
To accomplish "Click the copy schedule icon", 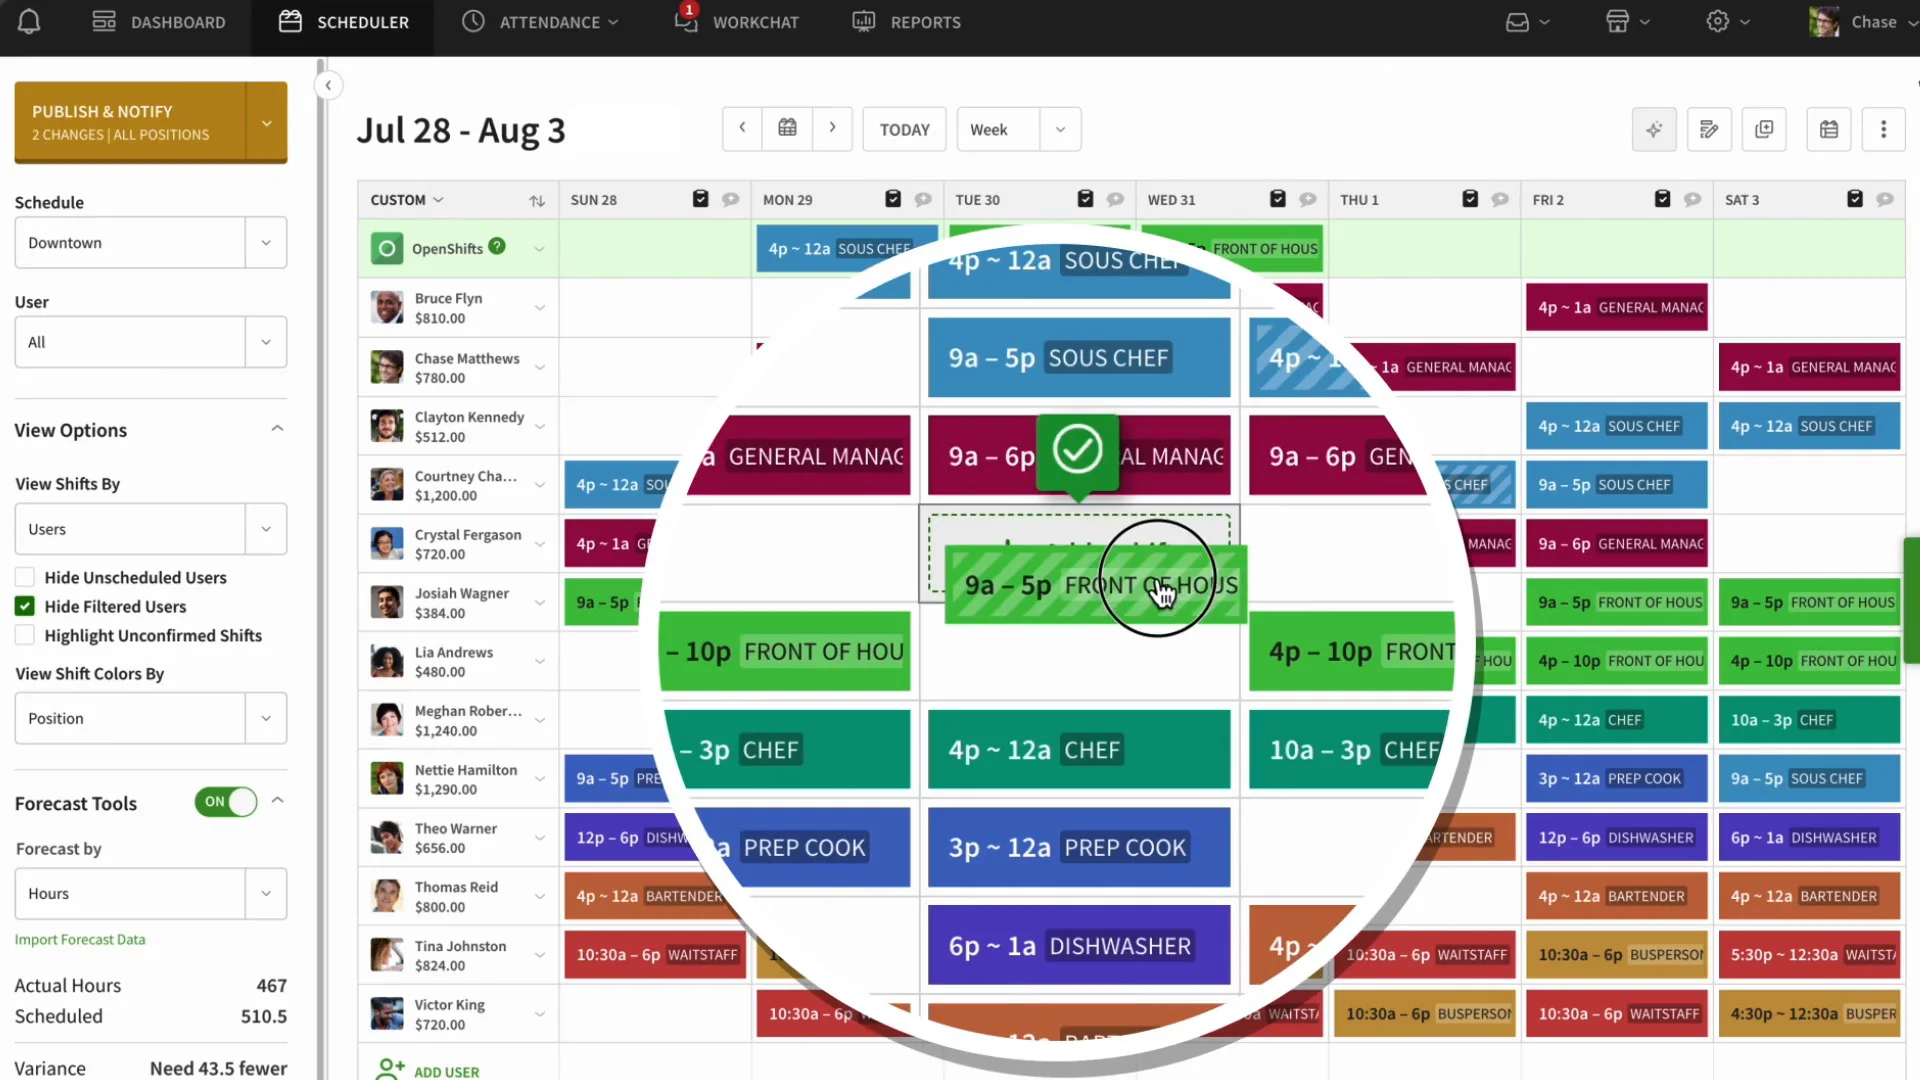I will [x=1764, y=130].
